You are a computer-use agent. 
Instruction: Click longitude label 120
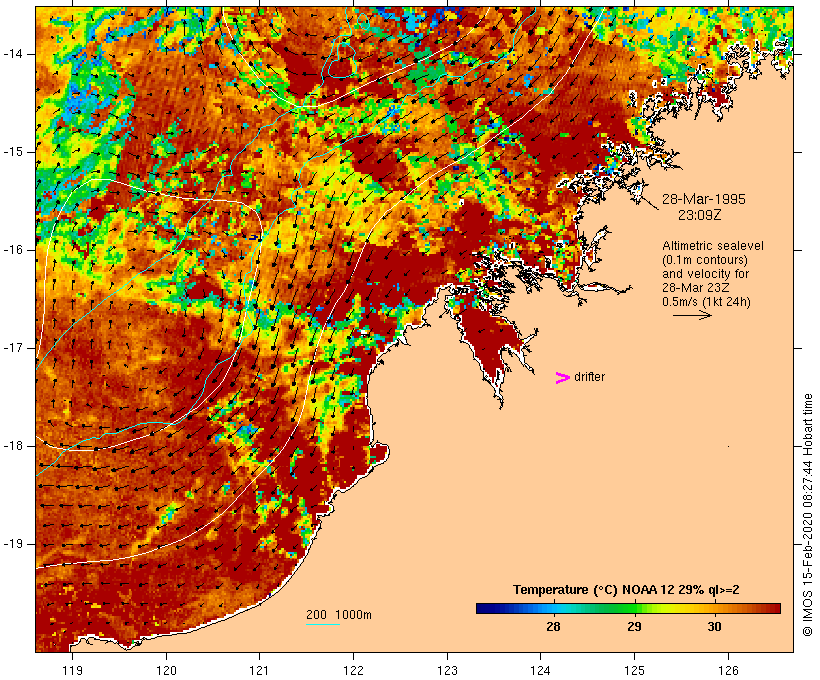(166, 670)
